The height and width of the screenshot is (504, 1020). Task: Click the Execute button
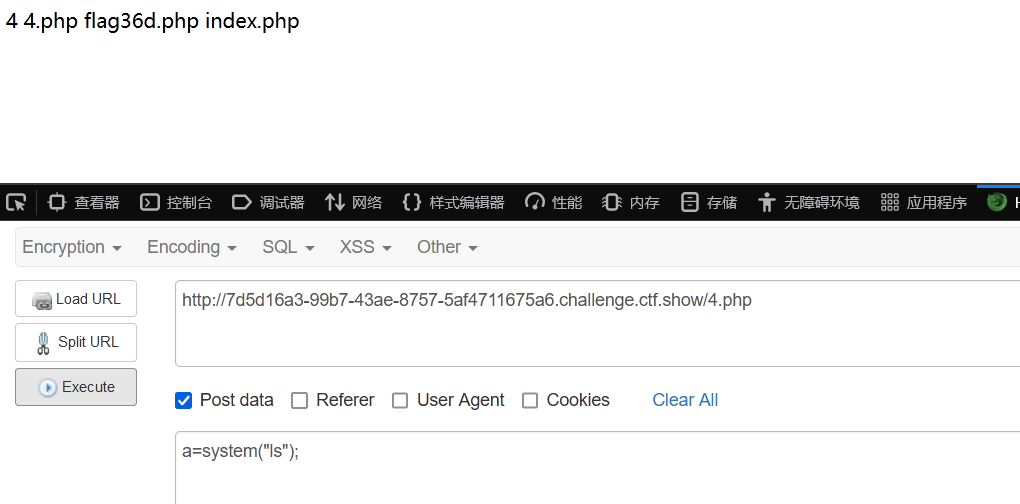pyautogui.click(x=76, y=387)
